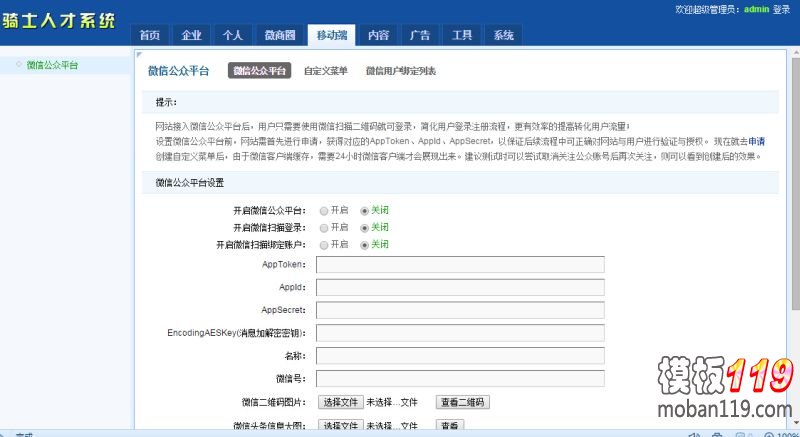Screen dimensions: 800x437
Task: Open the 首页 navigation tab
Action: coord(150,35)
